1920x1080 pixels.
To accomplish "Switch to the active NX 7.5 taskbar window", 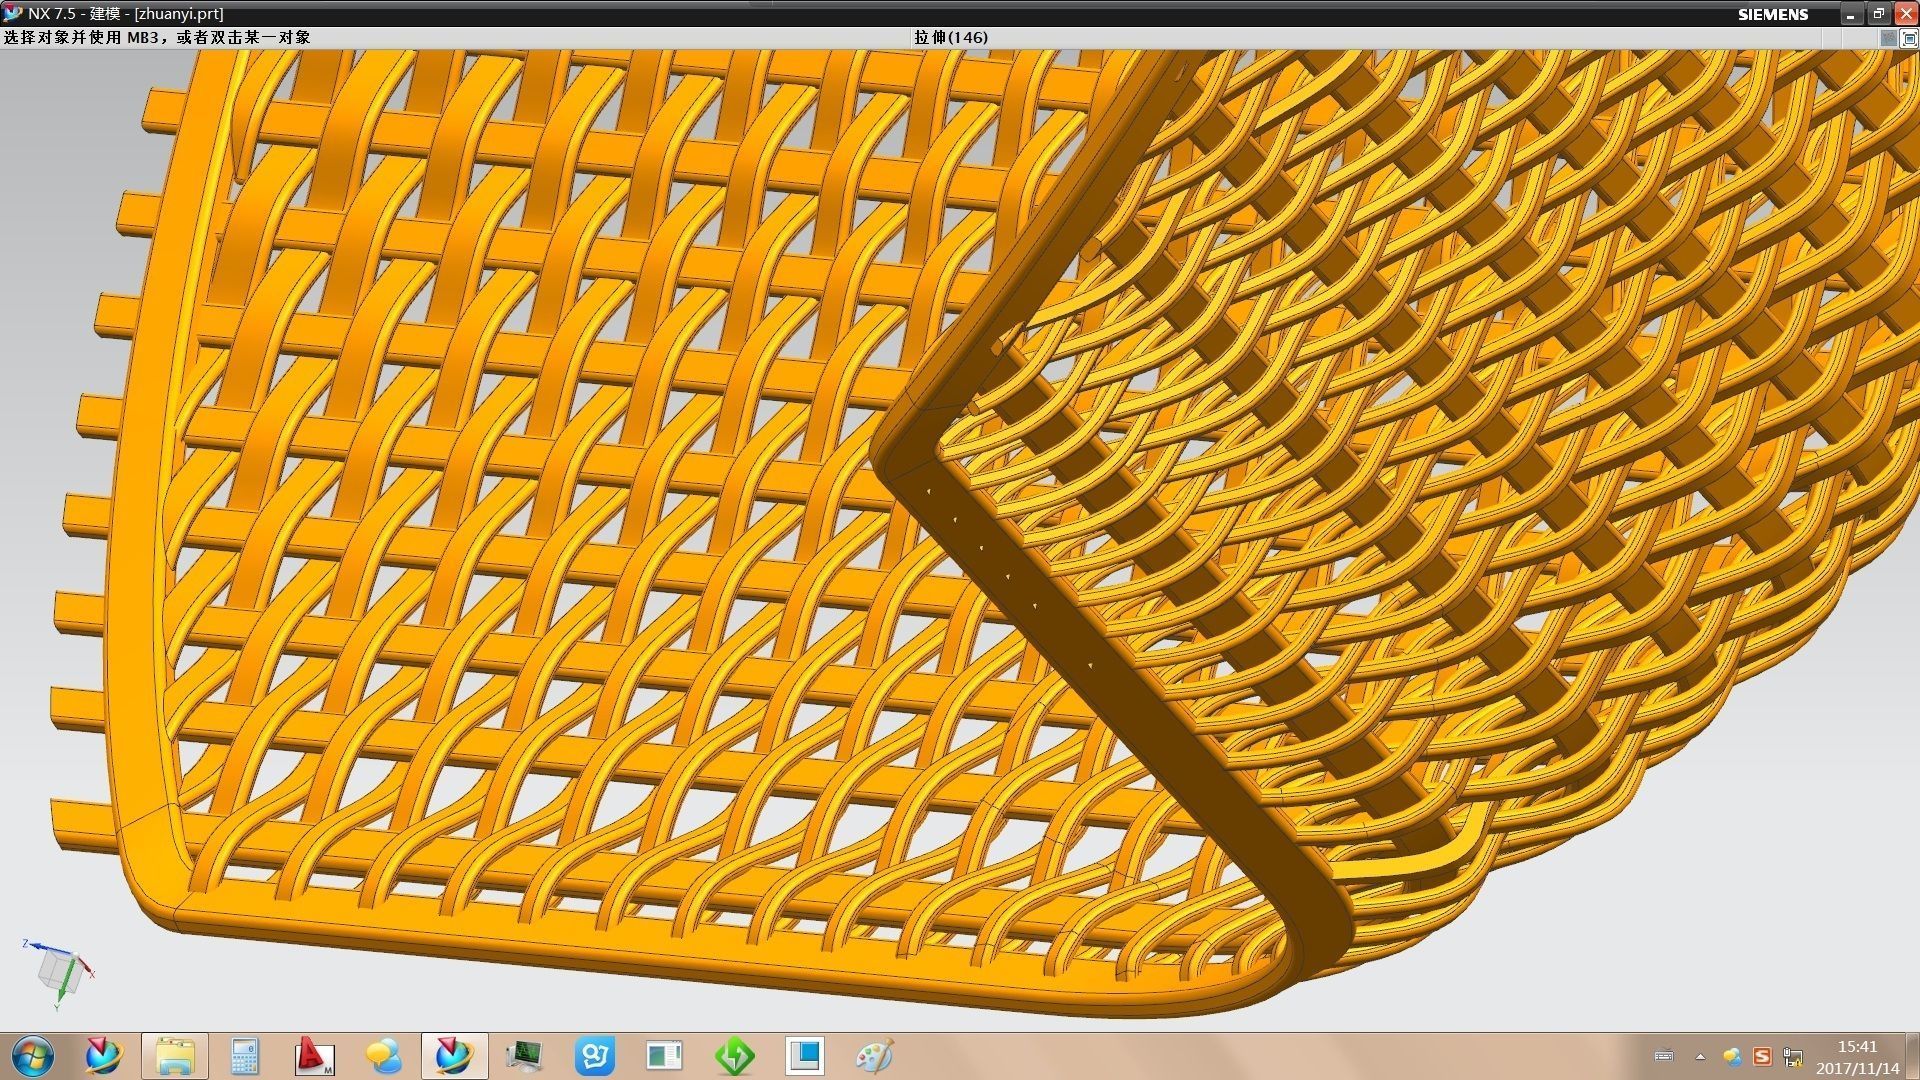I will pyautogui.click(x=455, y=1056).
